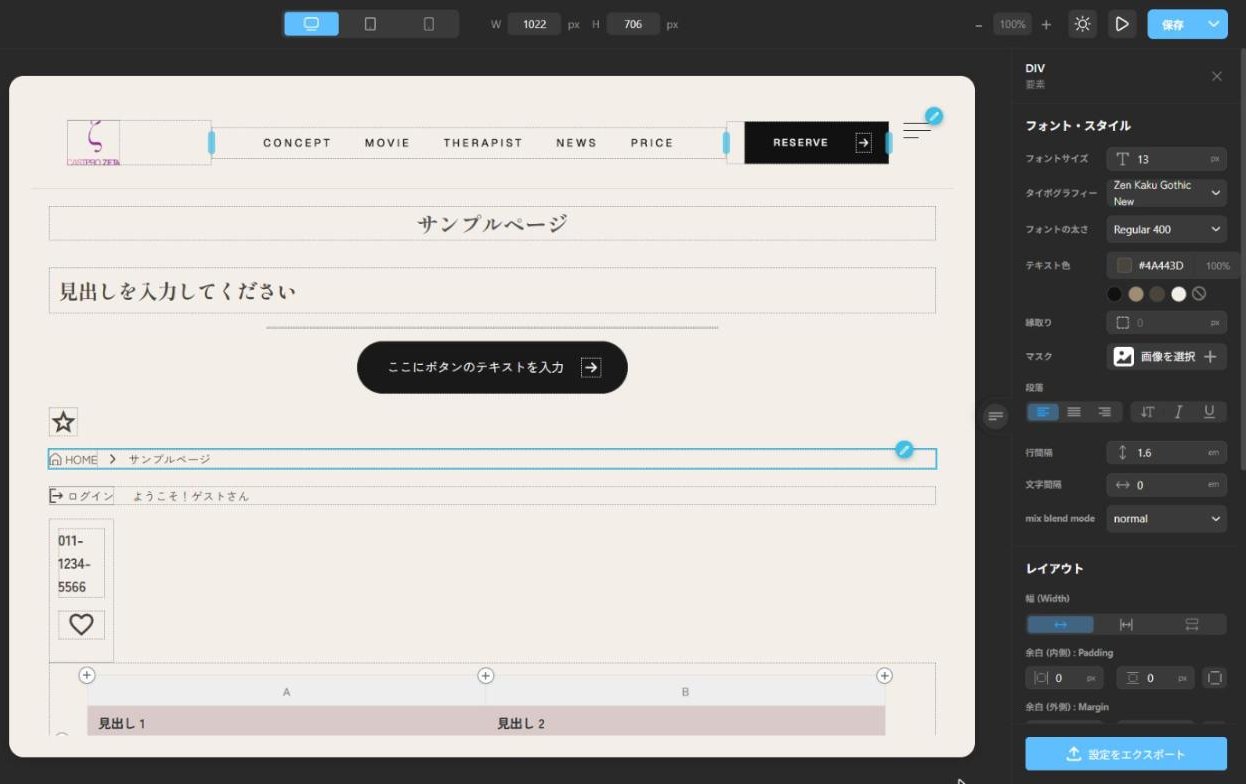Select the black preset color
The height and width of the screenshot is (784, 1246).
point(1114,294)
